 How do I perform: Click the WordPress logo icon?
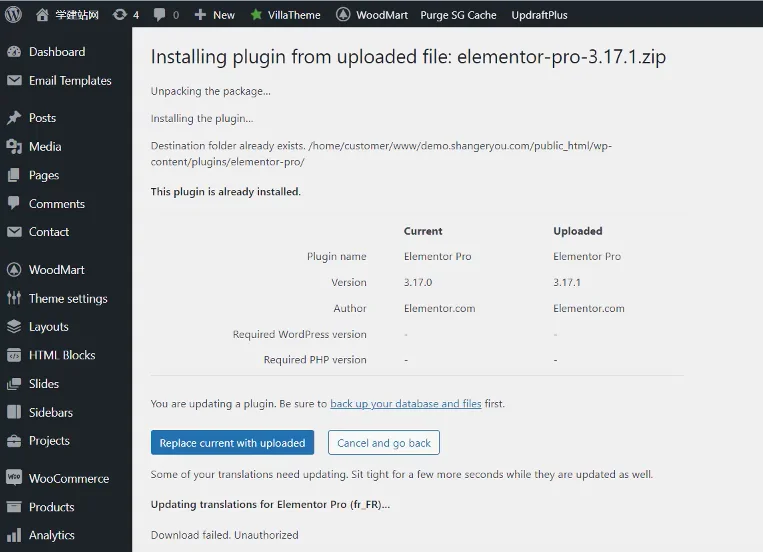(x=13, y=14)
